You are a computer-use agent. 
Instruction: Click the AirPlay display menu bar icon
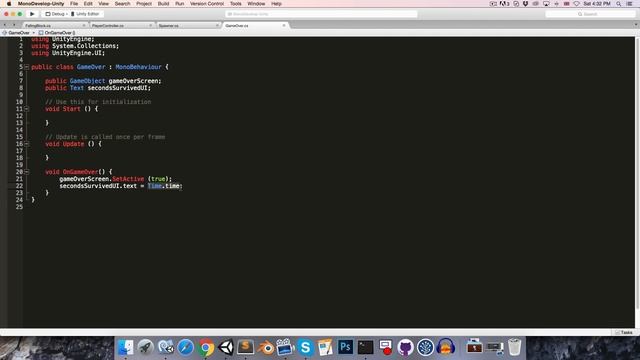coord(546,4)
